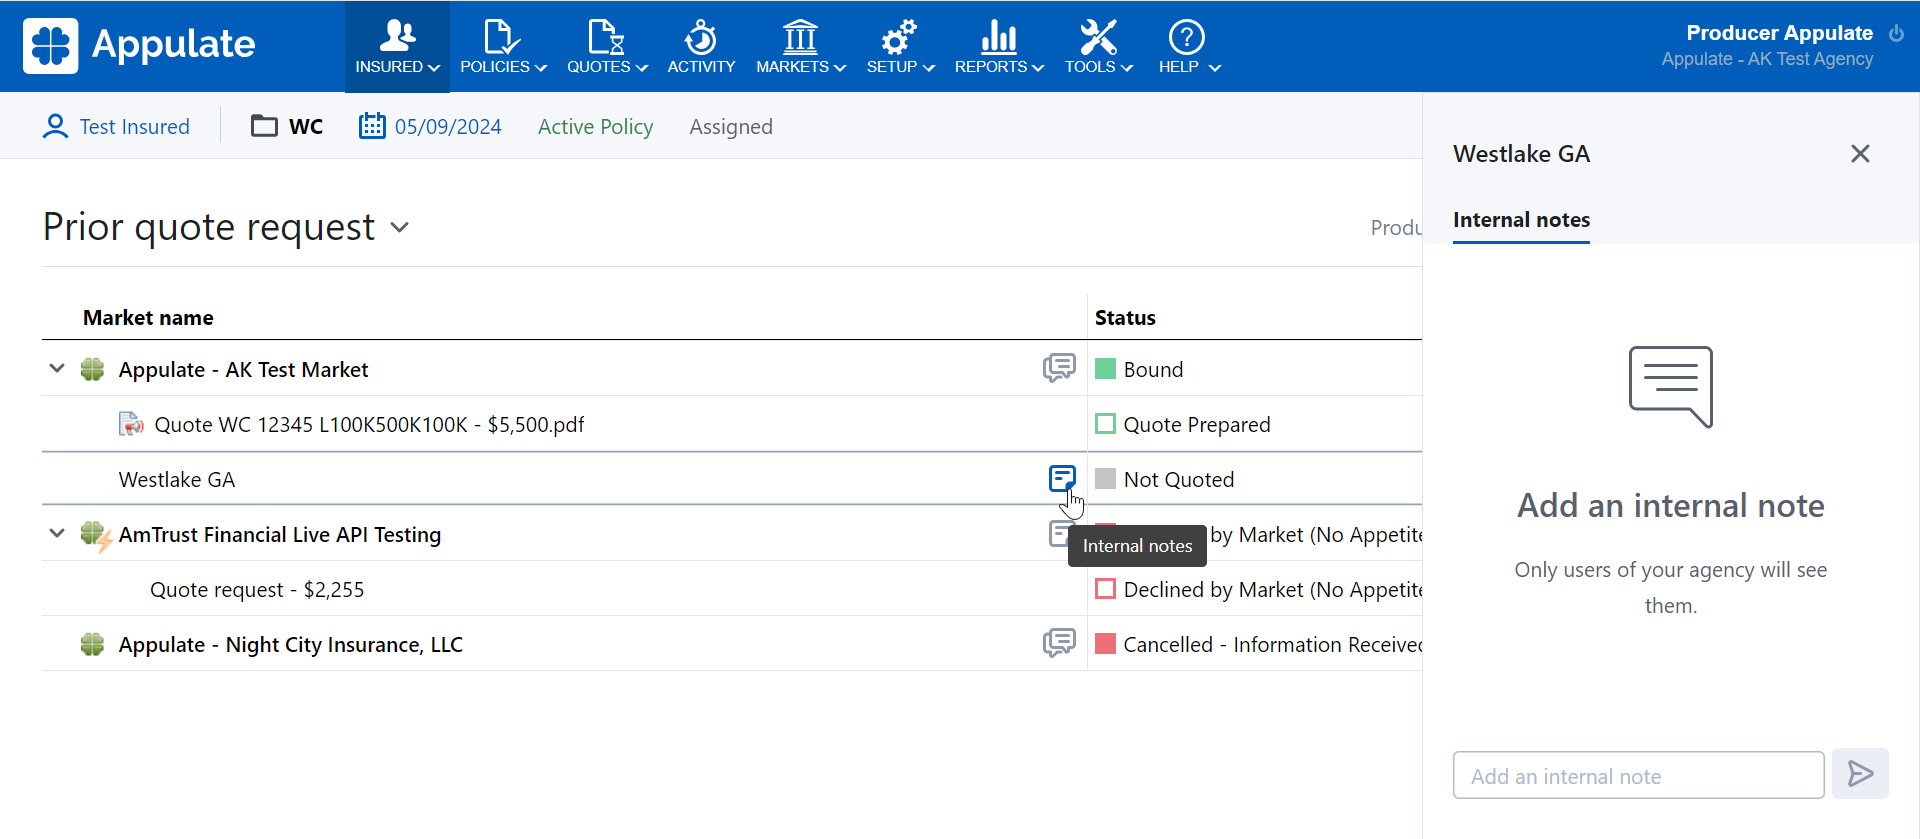Open the Quote WC 12345 PDF file

point(368,425)
